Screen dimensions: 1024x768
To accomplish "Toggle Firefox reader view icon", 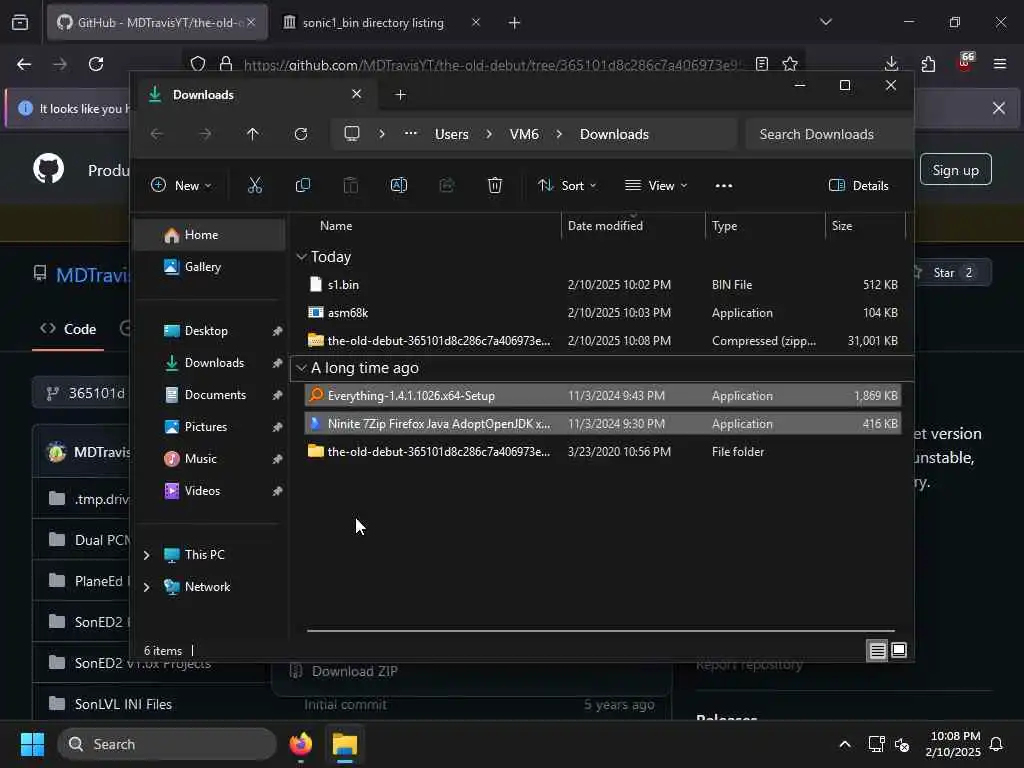I will pos(761,63).
